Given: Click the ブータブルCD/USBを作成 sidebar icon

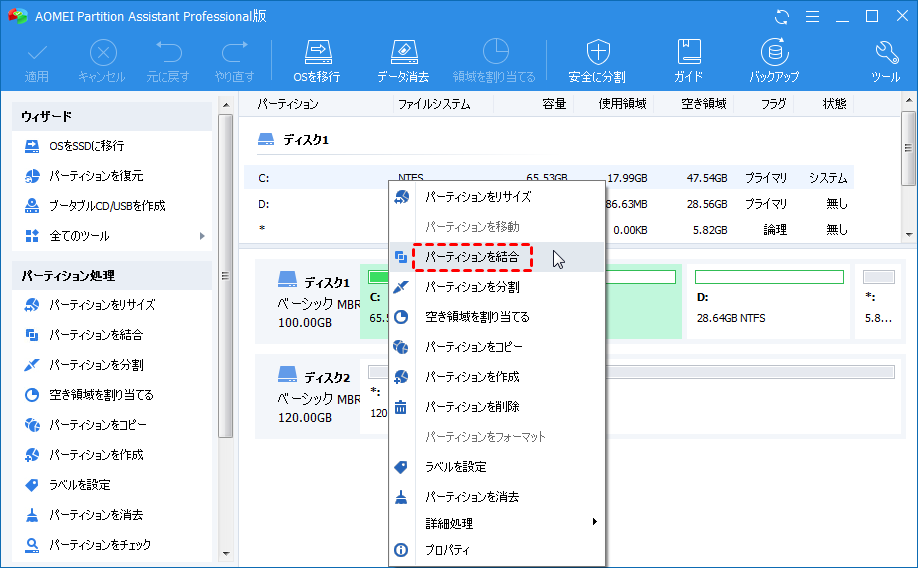Looking at the screenshot, I should [32, 206].
